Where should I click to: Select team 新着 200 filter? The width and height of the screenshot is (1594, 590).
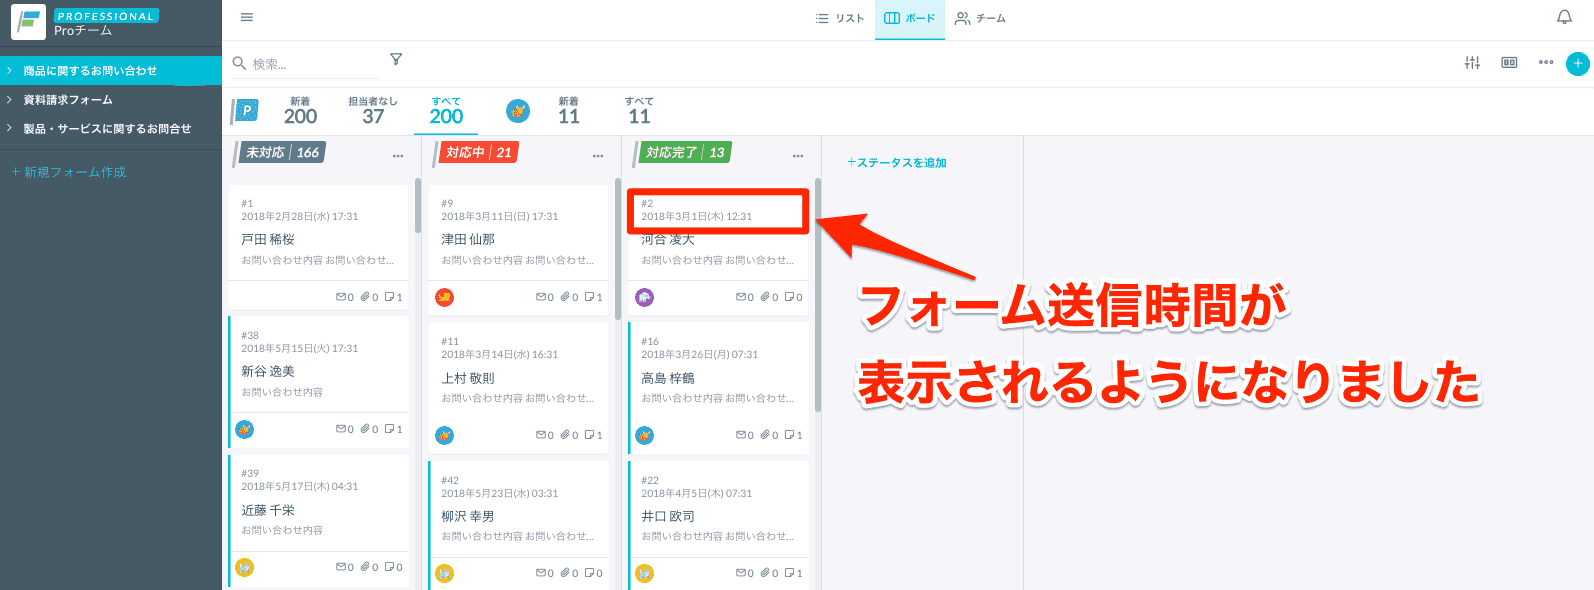coord(300,111)
